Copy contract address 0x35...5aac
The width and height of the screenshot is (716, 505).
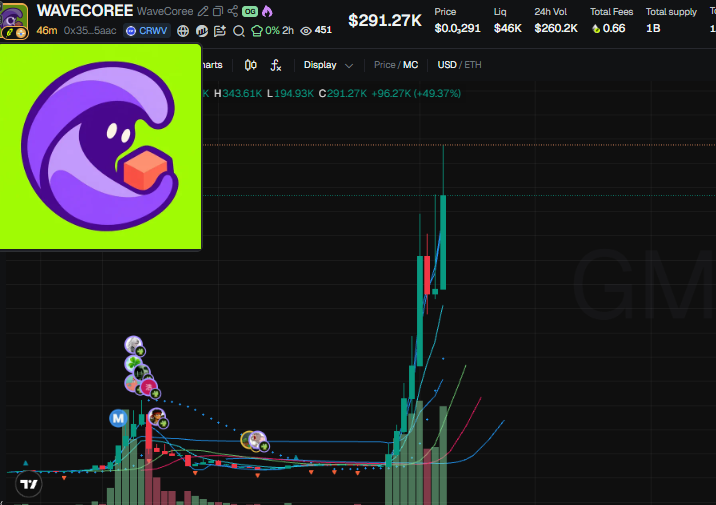[90, 31]
